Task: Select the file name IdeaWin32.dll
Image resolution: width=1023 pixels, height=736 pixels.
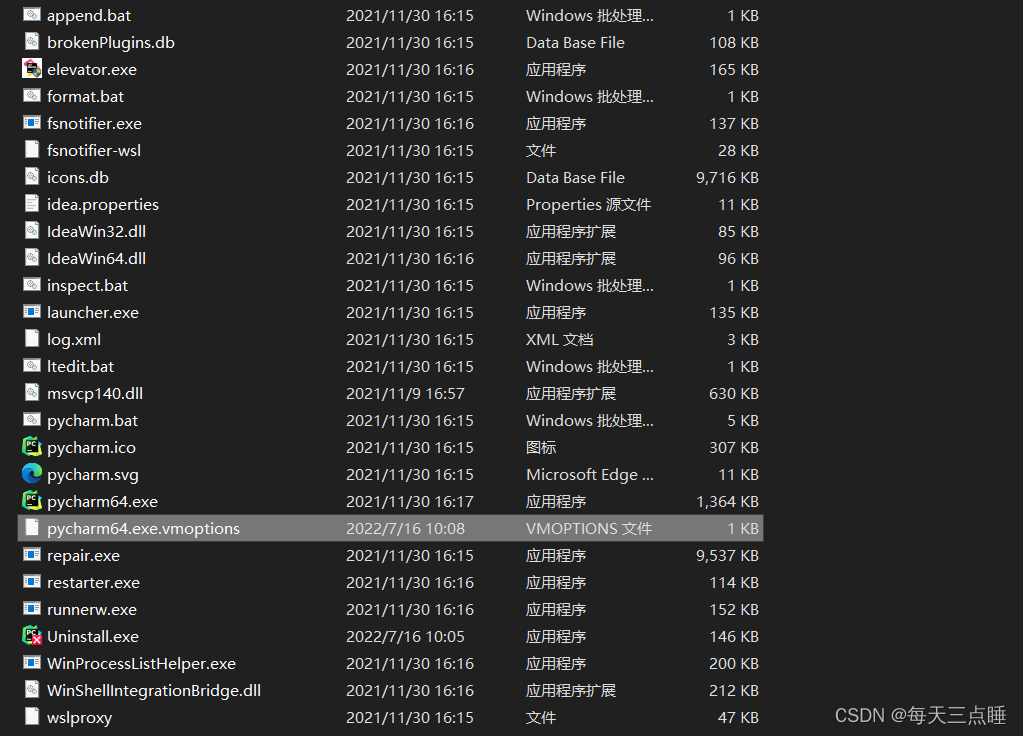Action: (97, 232)
